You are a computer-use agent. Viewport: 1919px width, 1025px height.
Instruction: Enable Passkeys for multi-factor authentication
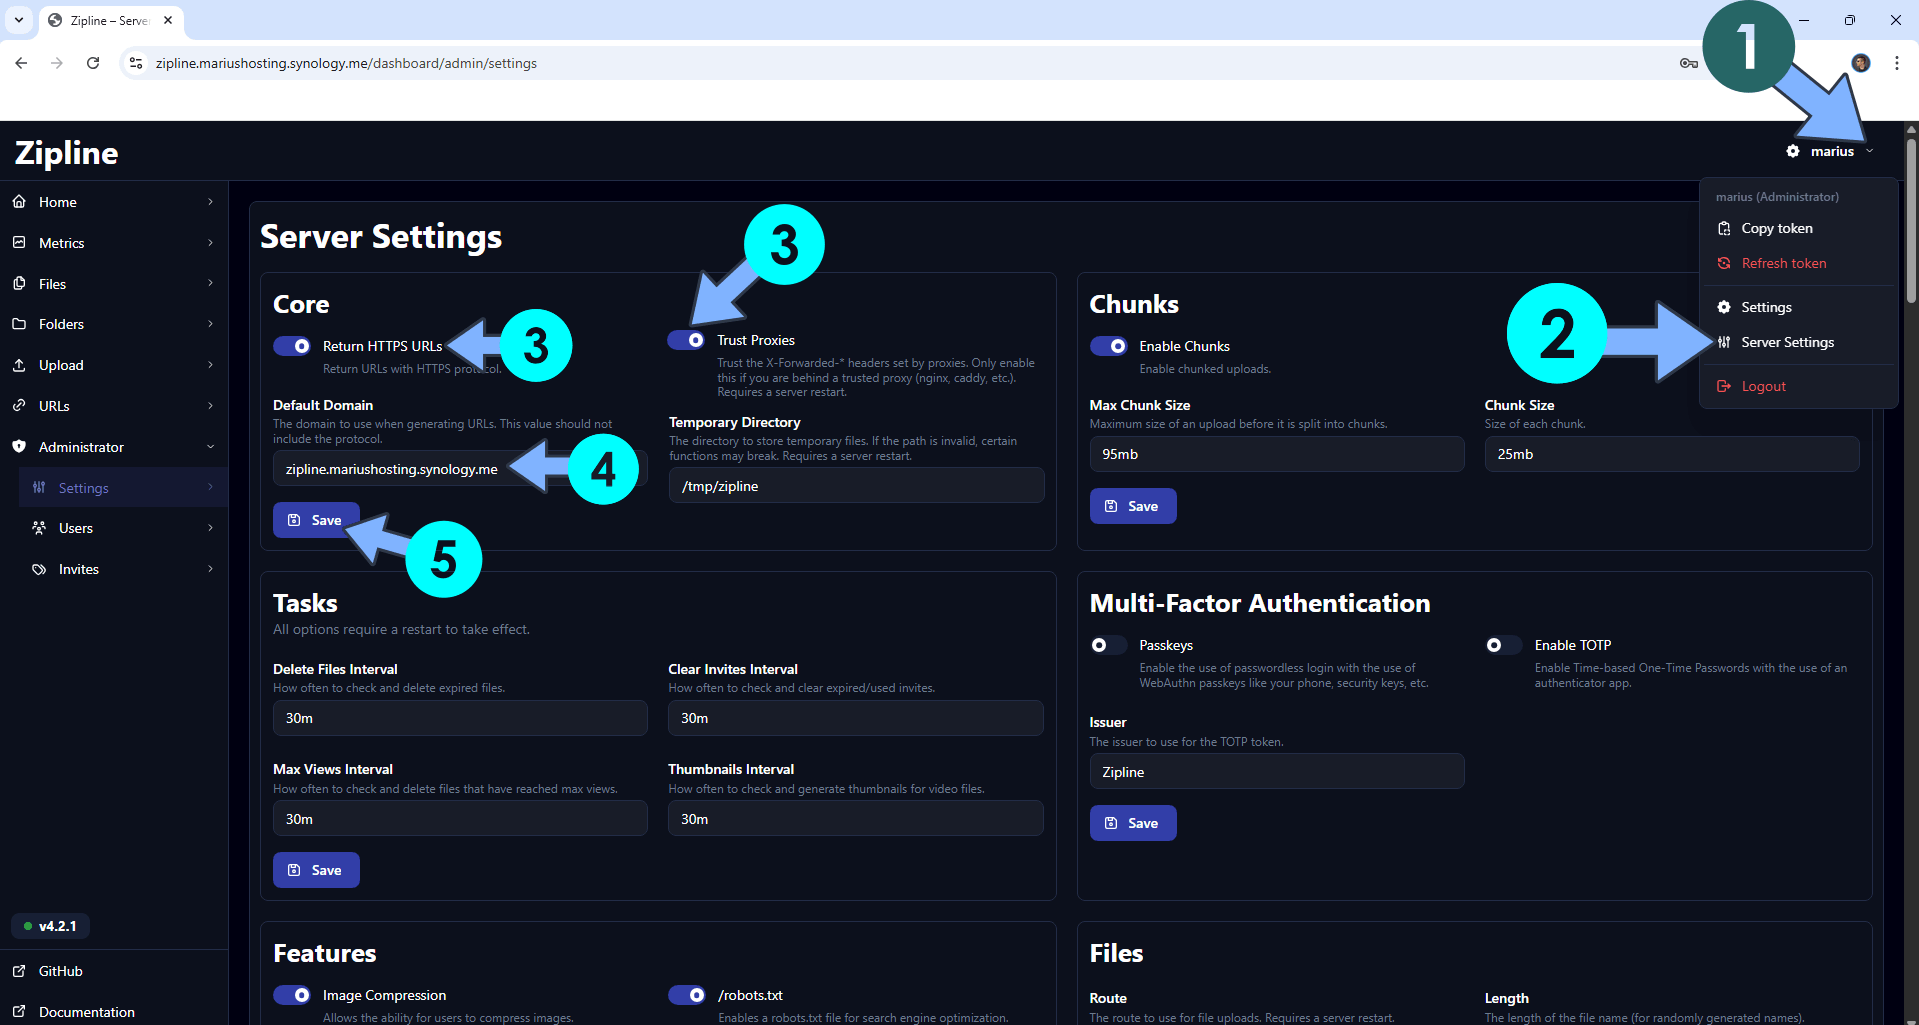click(x=1107, y=644)
